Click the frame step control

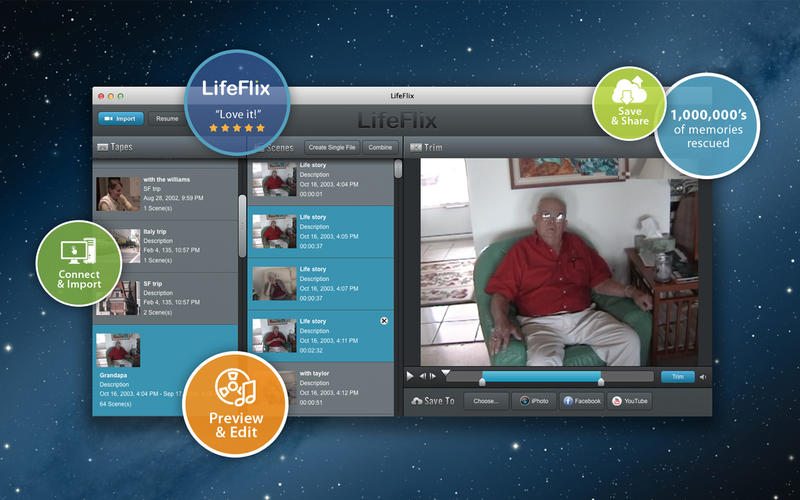[424, 376]
